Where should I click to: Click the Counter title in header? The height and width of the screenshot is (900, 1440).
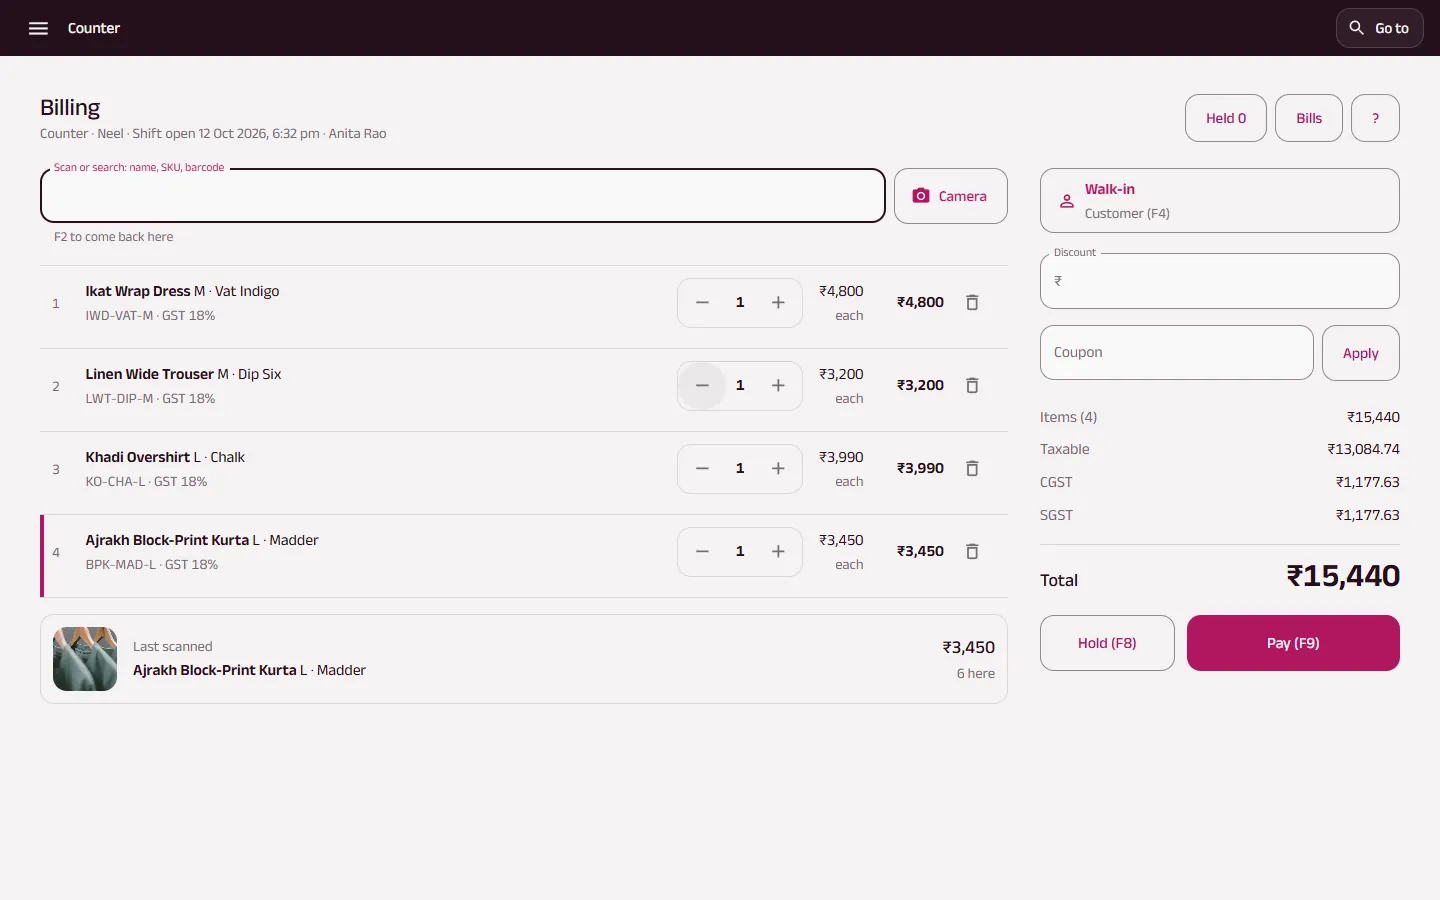tap(94, 28)
